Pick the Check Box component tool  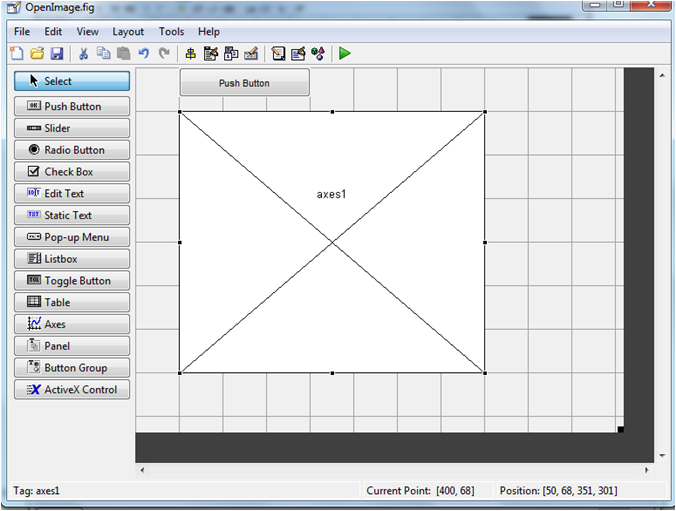point(72,172)
